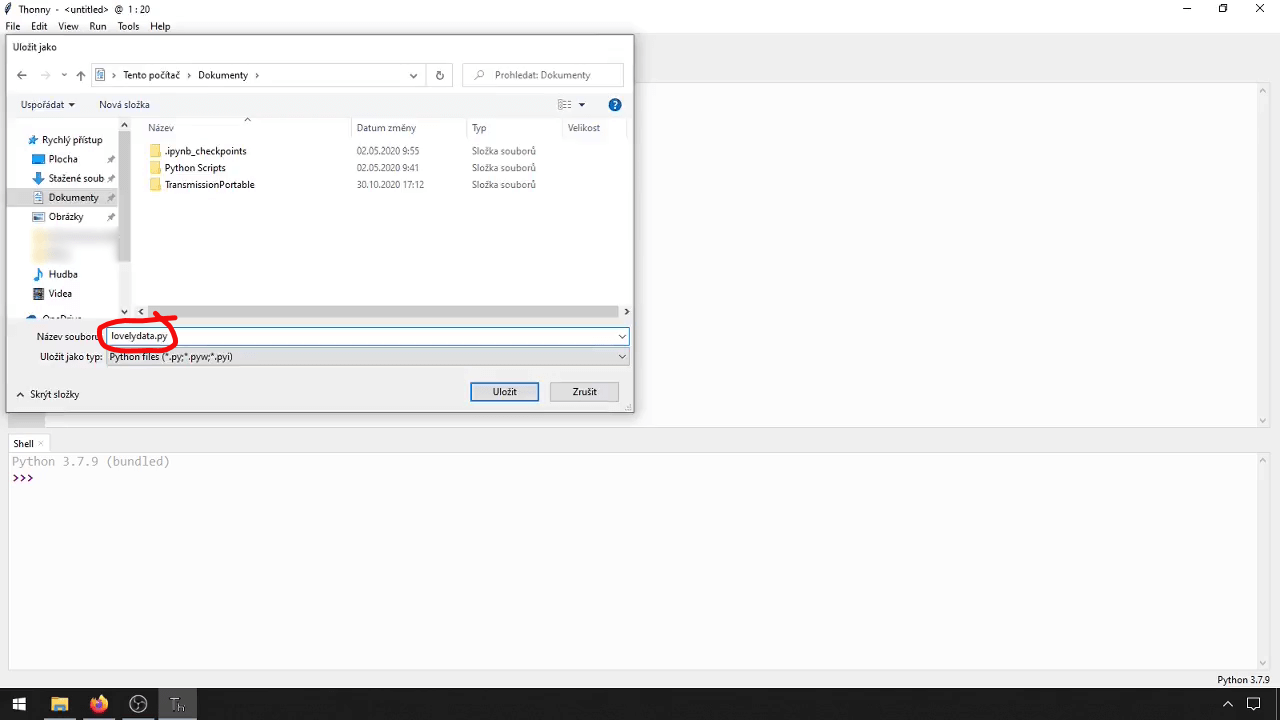Click the Thonny editor vertical scrollbar
Viewport: 1280px width, 720px height.
click(x=1263, y=255)
